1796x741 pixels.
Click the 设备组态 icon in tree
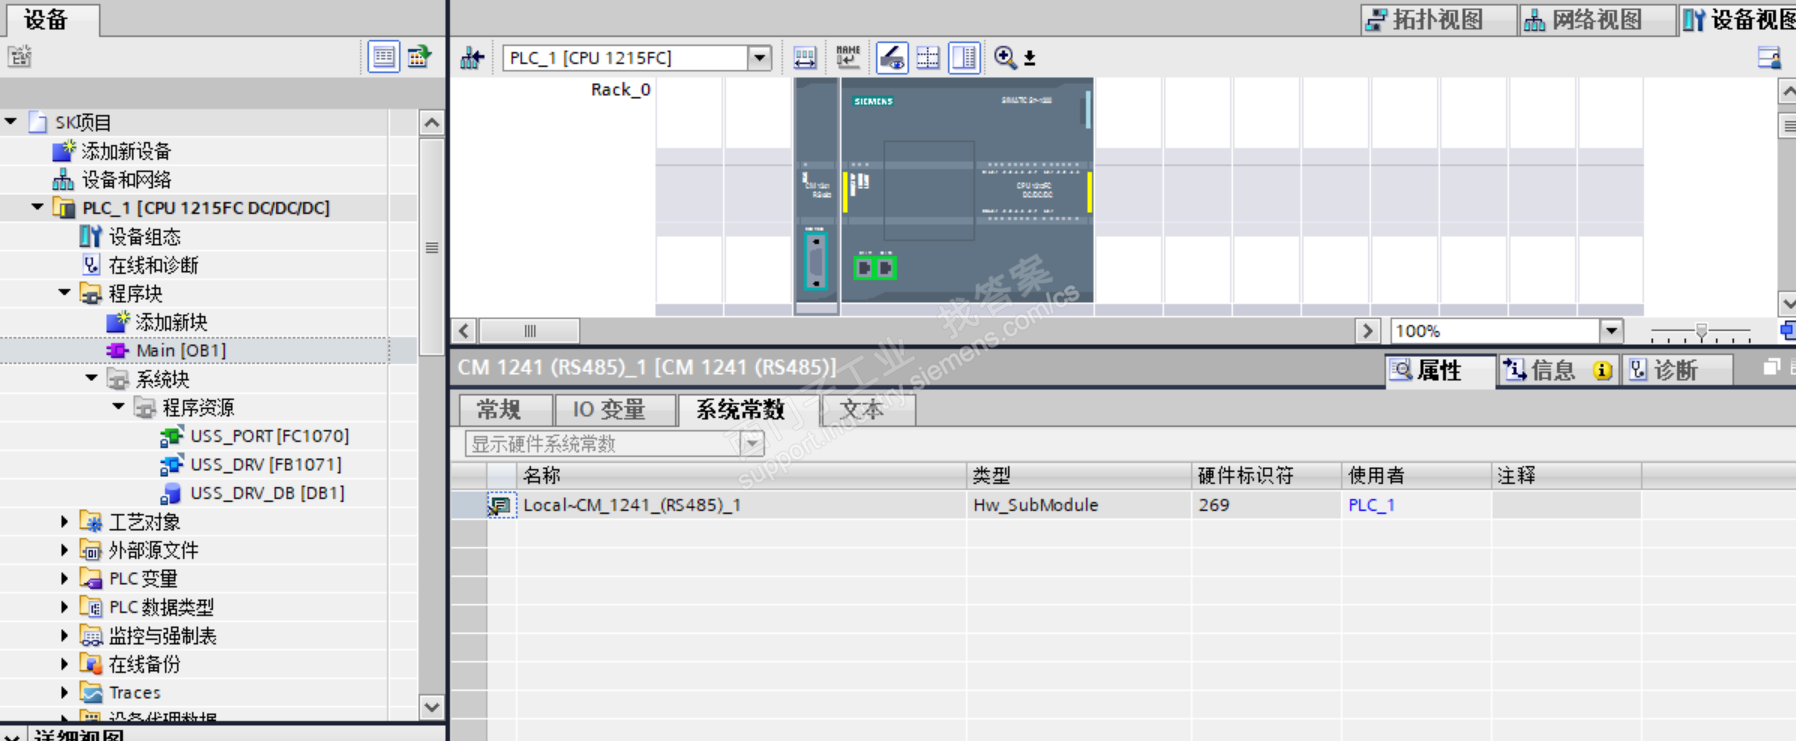tap(91, 236)
